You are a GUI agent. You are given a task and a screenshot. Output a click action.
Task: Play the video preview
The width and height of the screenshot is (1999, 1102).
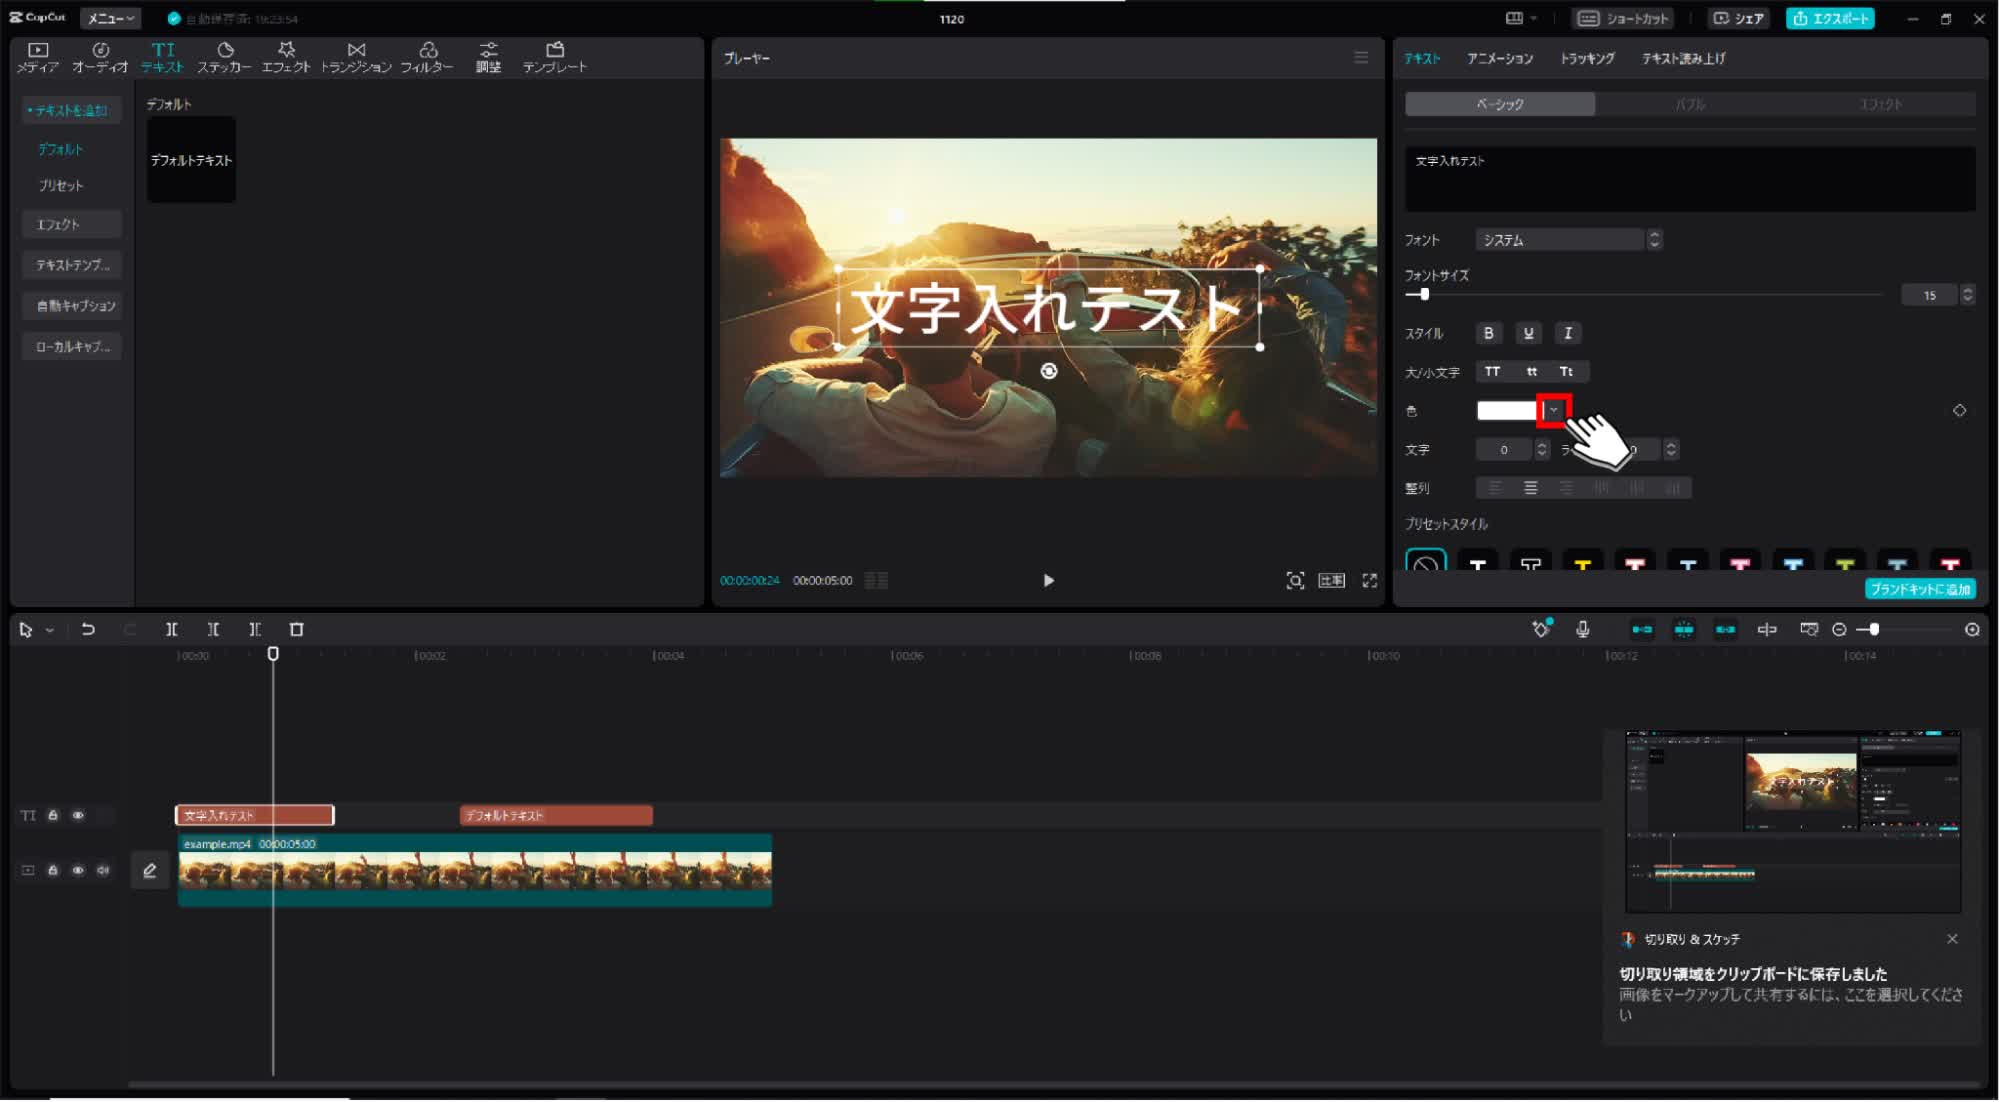tap(1048, 581)
